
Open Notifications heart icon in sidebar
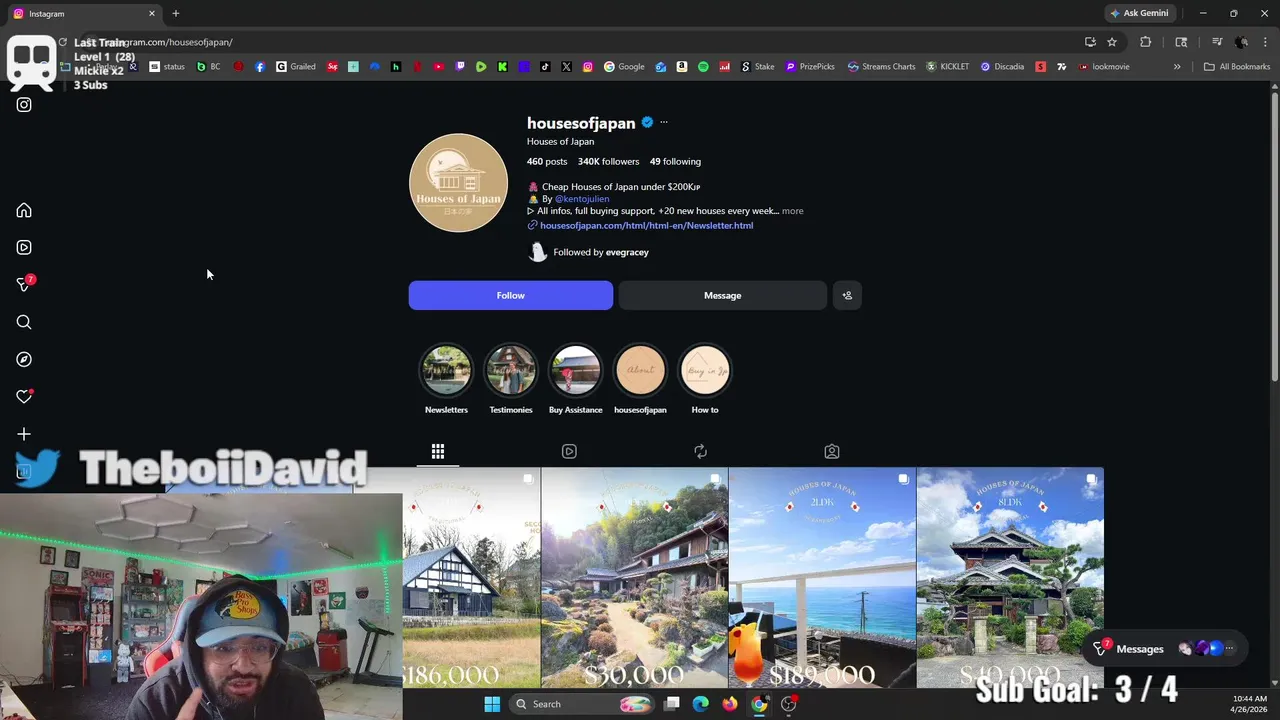24,397
